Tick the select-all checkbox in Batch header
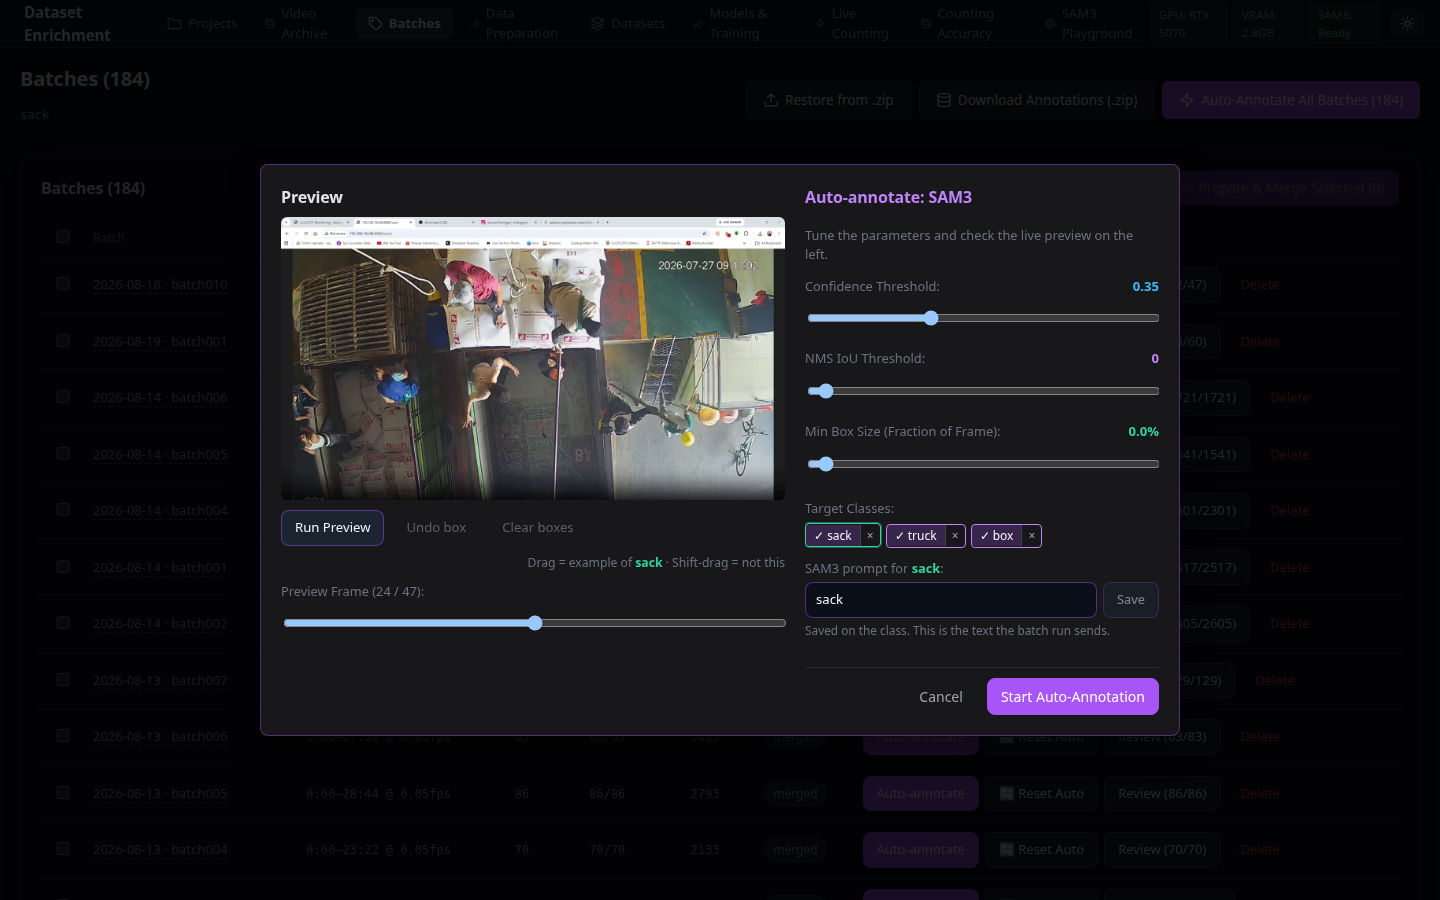This screenshot has width=1440, height=900. (x=63, y=237)
